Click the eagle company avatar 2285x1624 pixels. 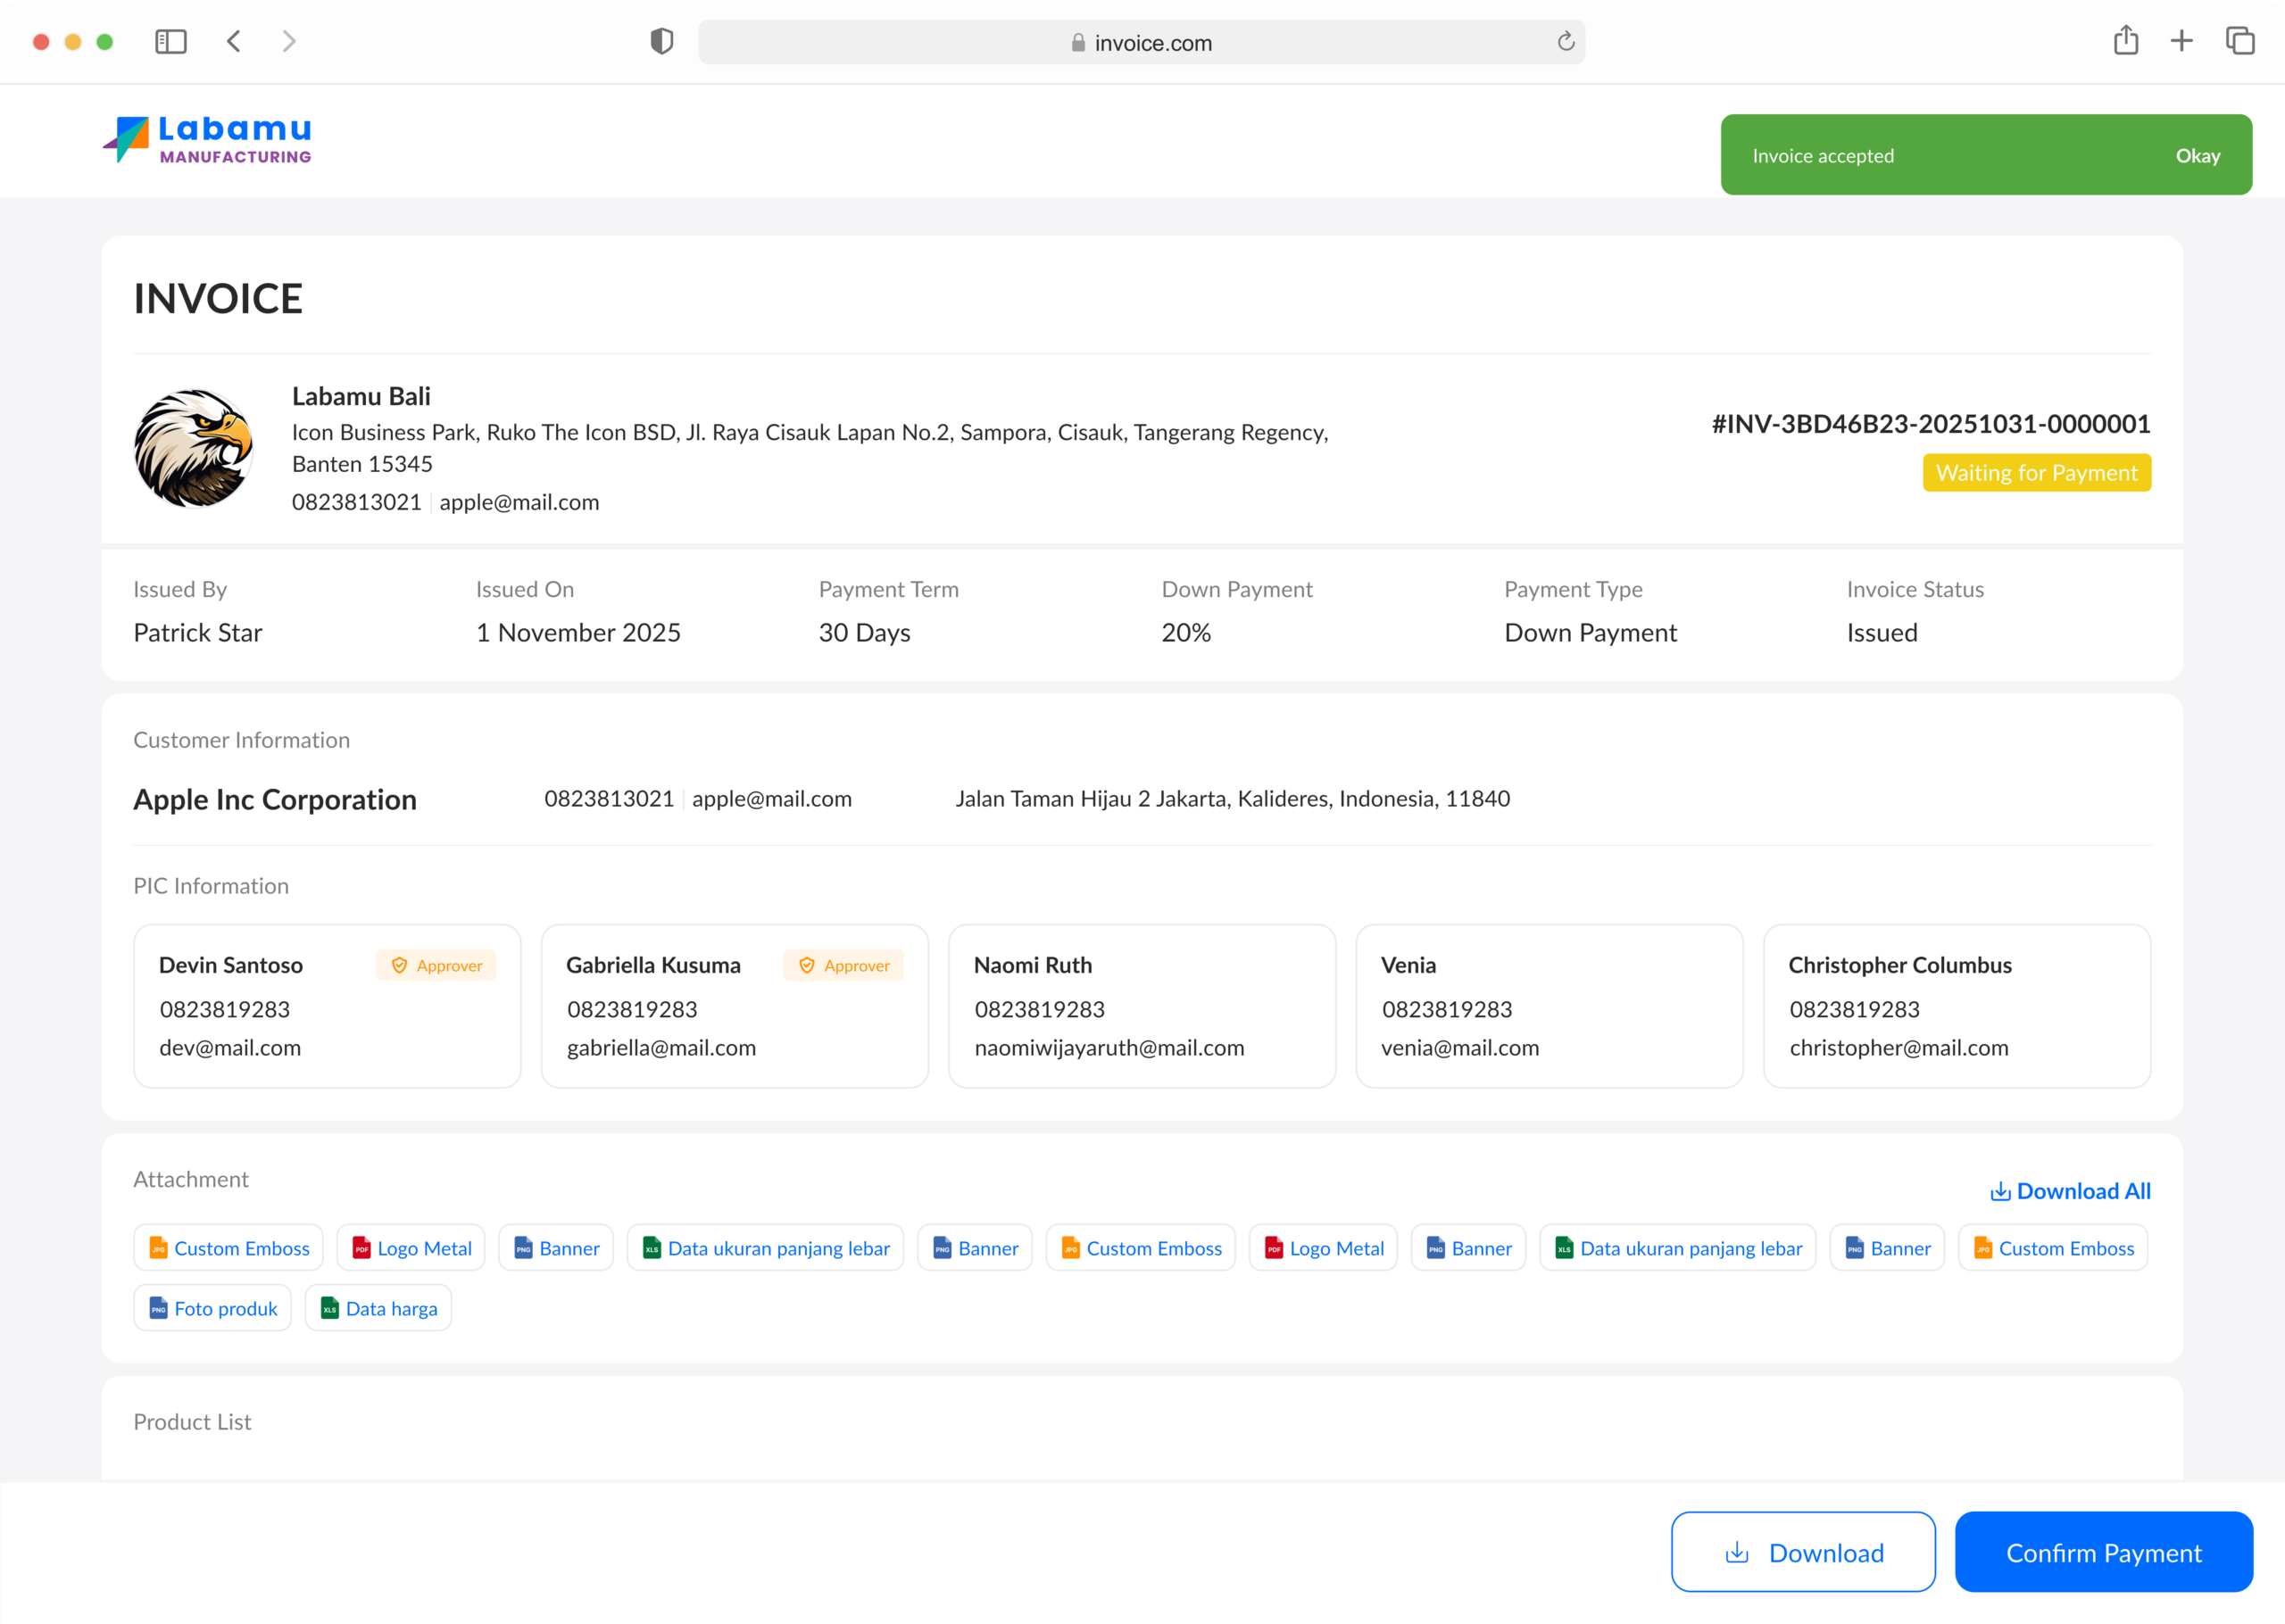coord(193,448)
